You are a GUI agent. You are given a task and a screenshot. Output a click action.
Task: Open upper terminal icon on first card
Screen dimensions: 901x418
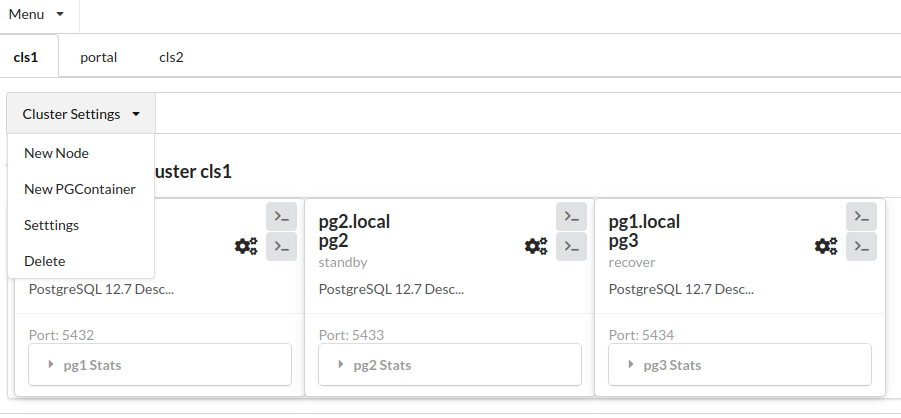click(x=282, y=216)
